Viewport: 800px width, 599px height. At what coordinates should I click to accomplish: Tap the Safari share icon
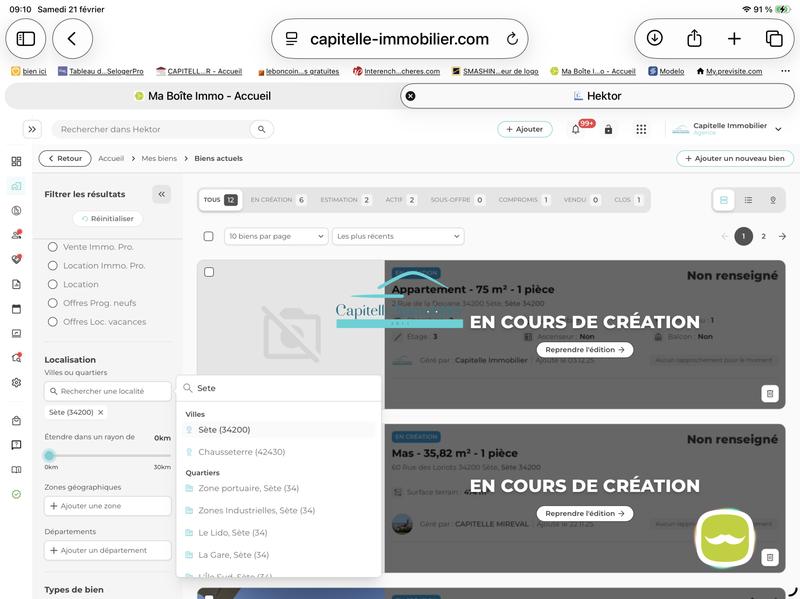click(x=694, y=38)
